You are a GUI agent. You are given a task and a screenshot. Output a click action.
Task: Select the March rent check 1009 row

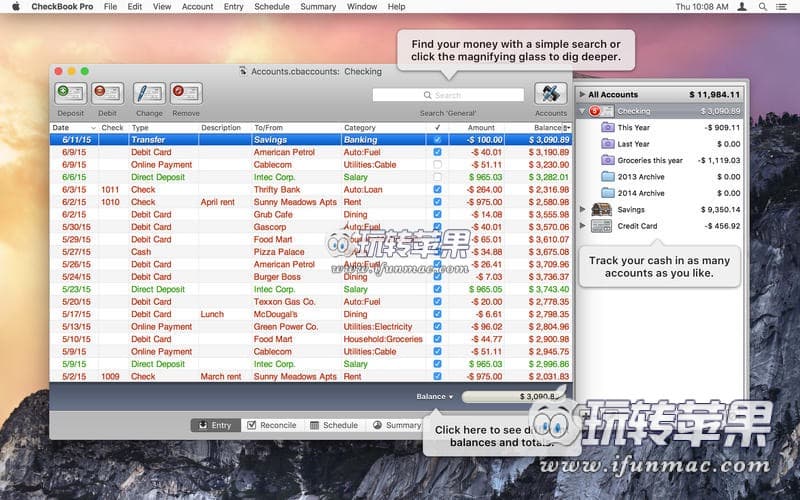click(x=311, y=377)
